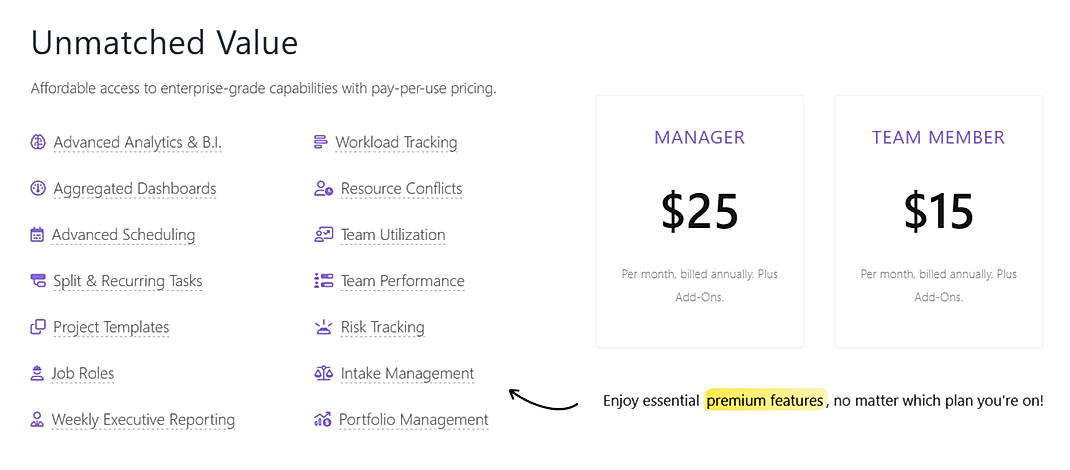This screenshot has width=1070, height=470.
Task: Click the Team Utilization presenter icon
Action: point(323,235)
